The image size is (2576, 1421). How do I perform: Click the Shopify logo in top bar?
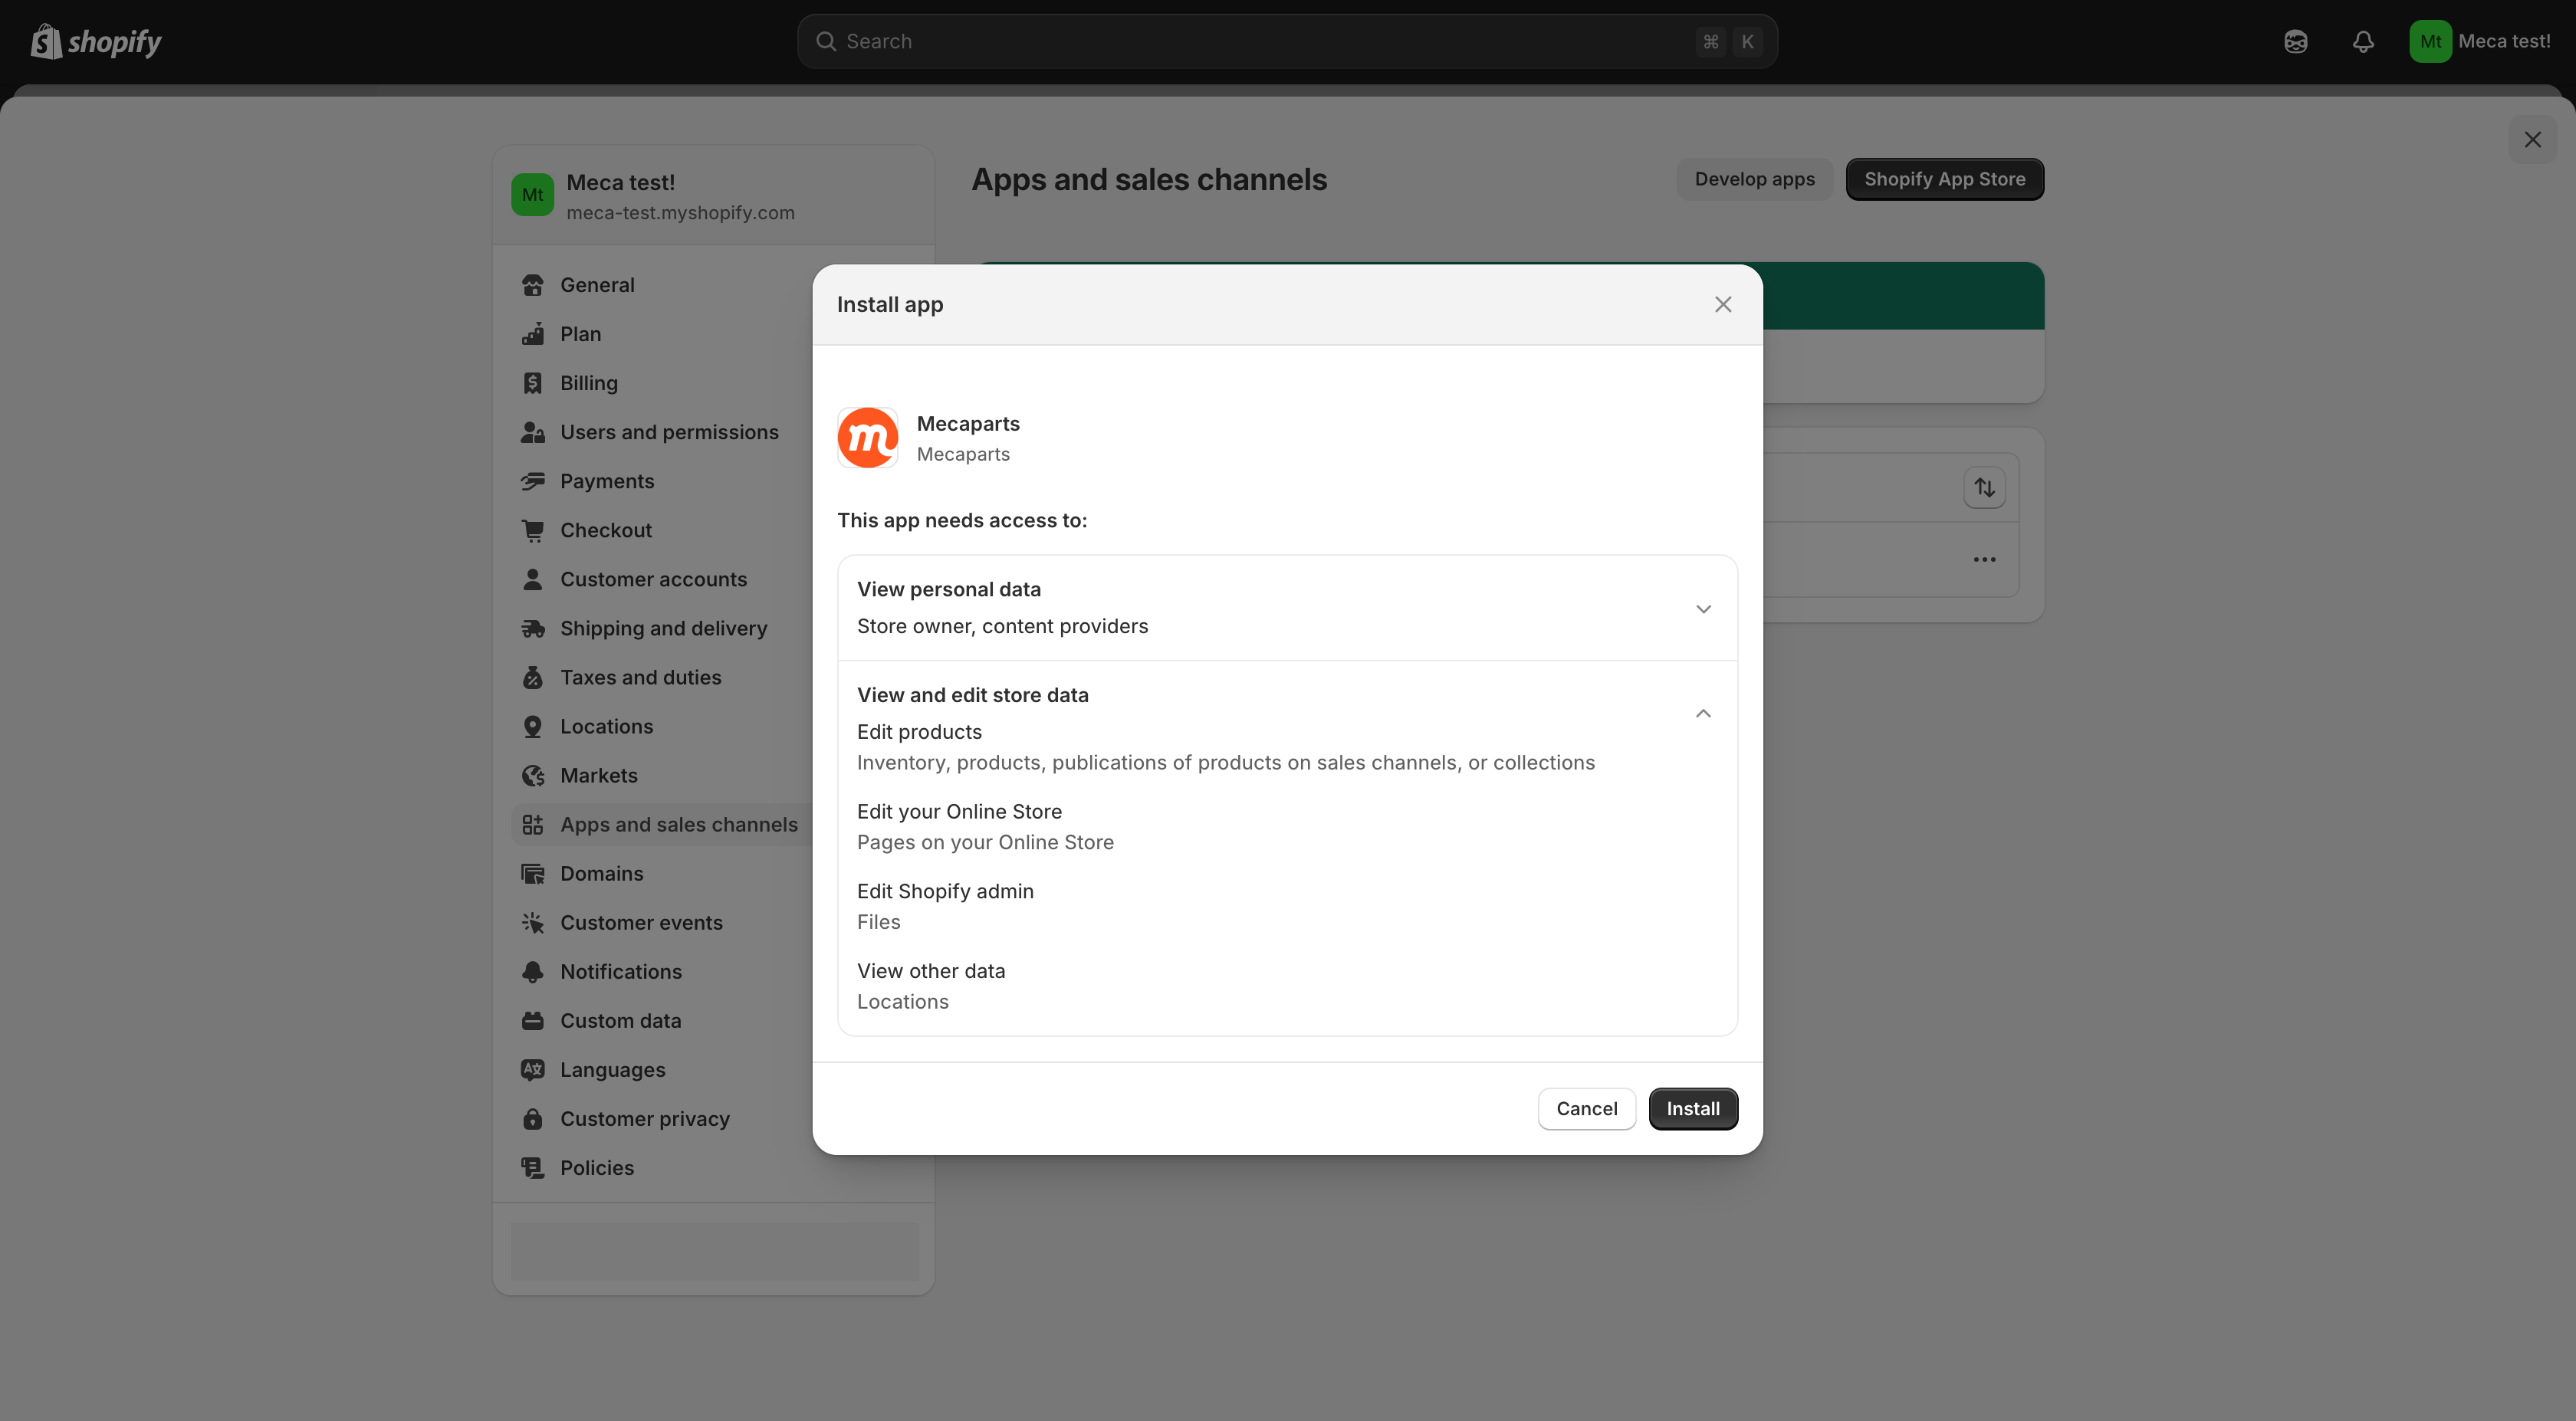[x=96, y=41]
